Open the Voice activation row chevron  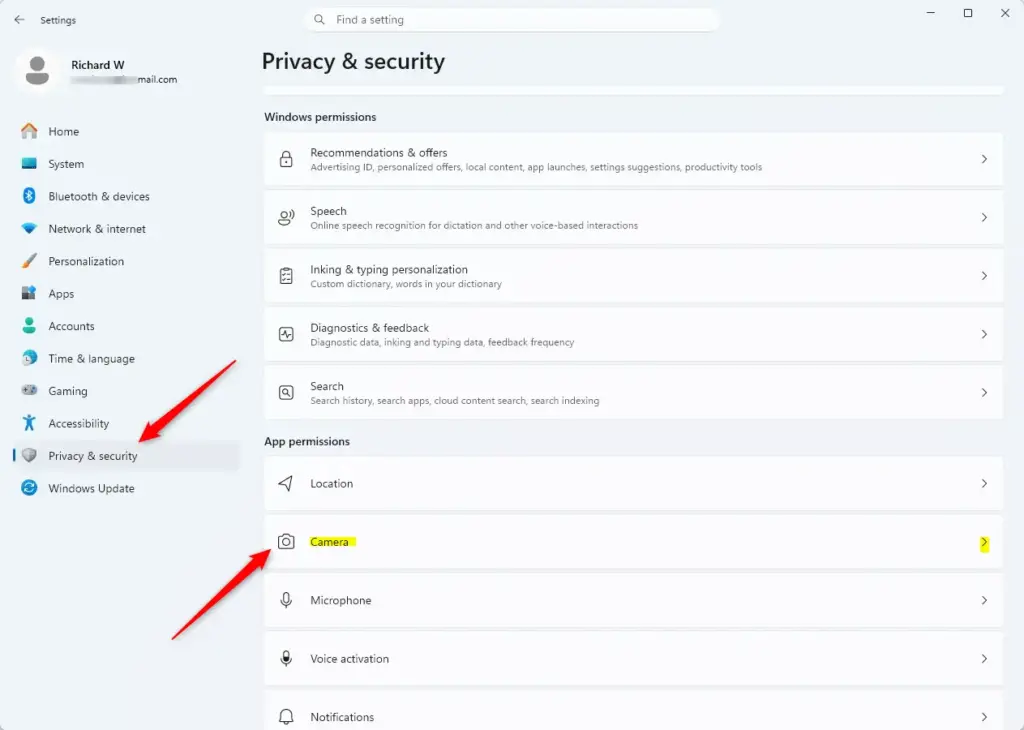coord(984,659)
